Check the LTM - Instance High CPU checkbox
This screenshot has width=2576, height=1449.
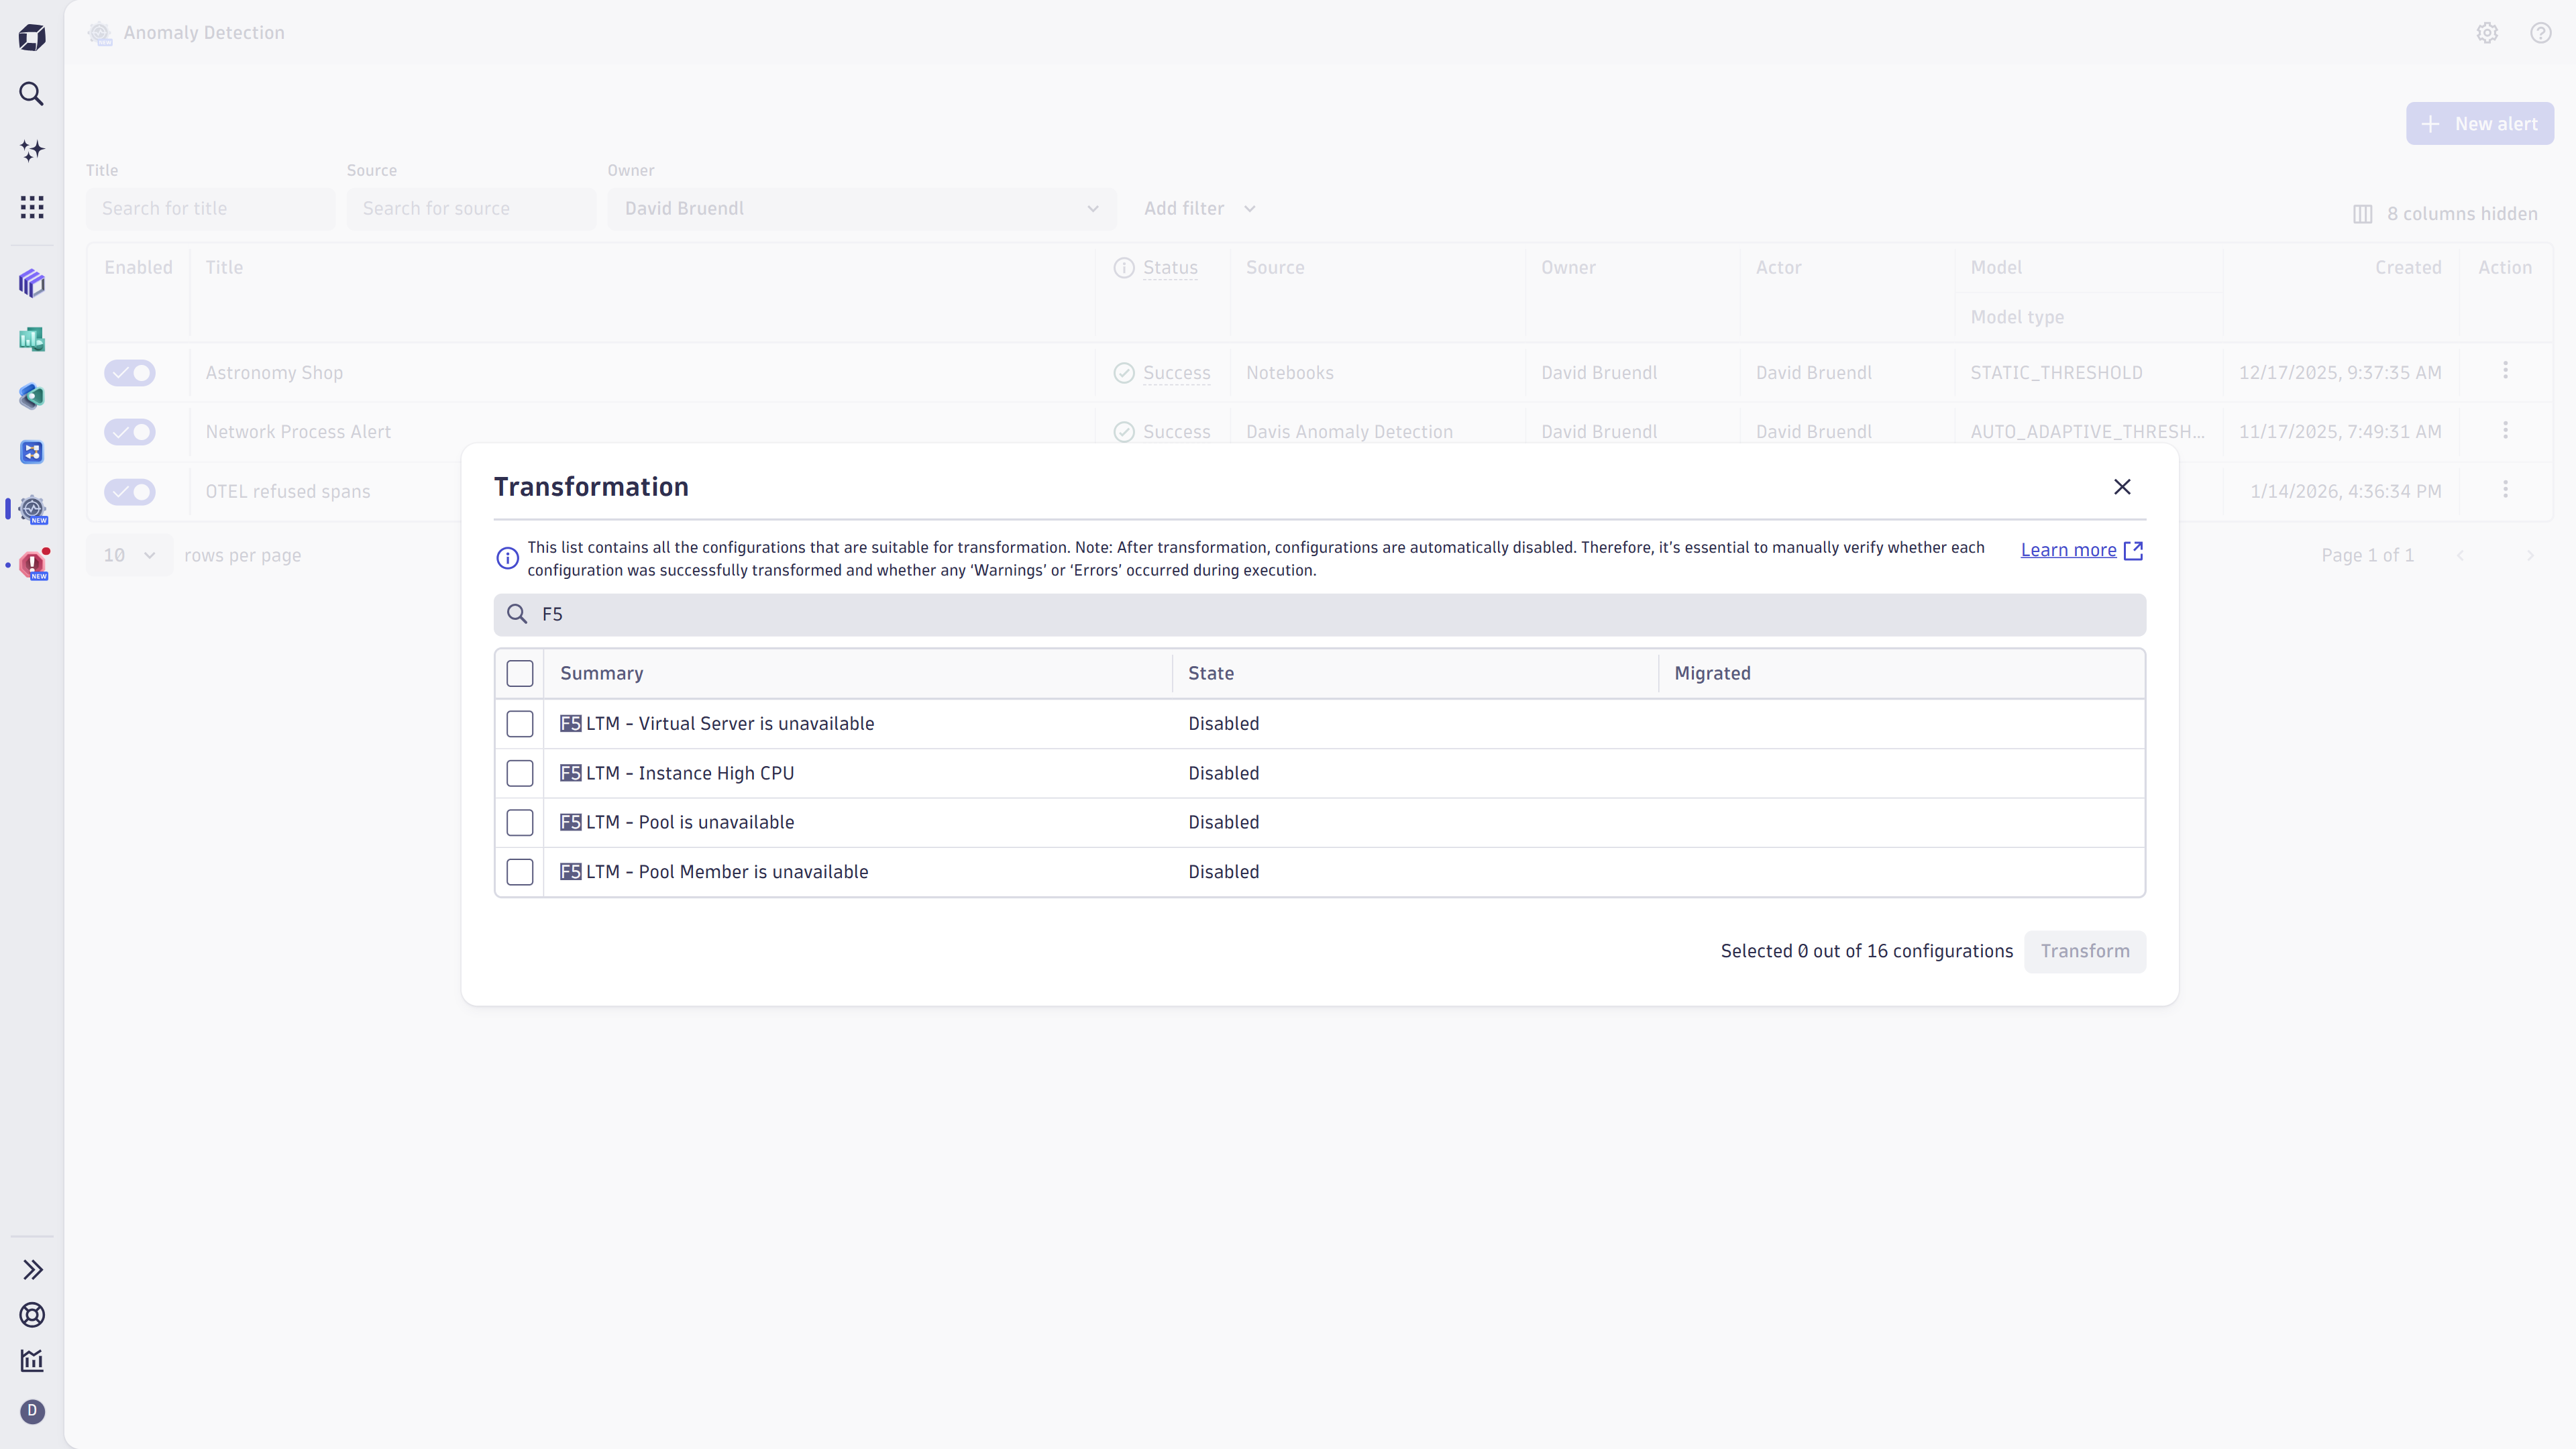520,773
